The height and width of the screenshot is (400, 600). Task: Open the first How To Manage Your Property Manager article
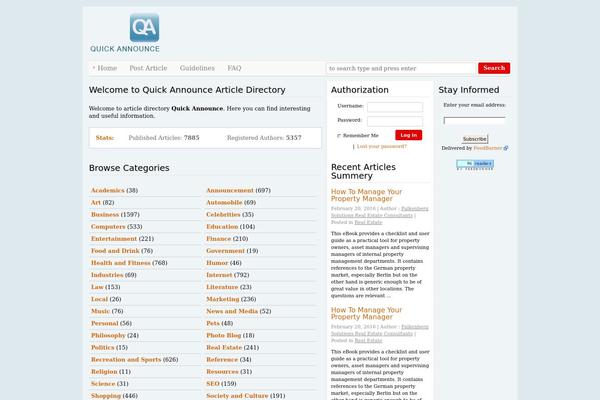pos(366,195)
